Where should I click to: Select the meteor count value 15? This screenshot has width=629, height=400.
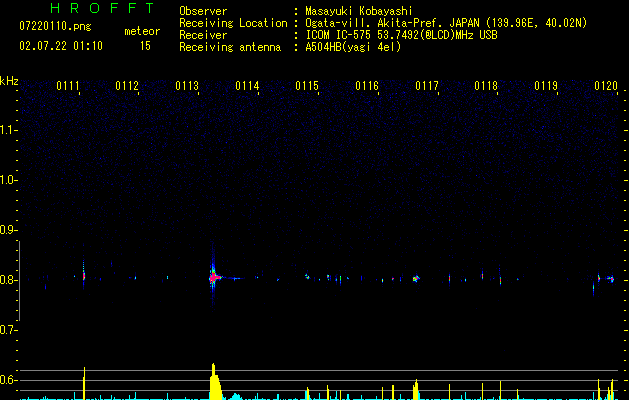pos(145,46)
